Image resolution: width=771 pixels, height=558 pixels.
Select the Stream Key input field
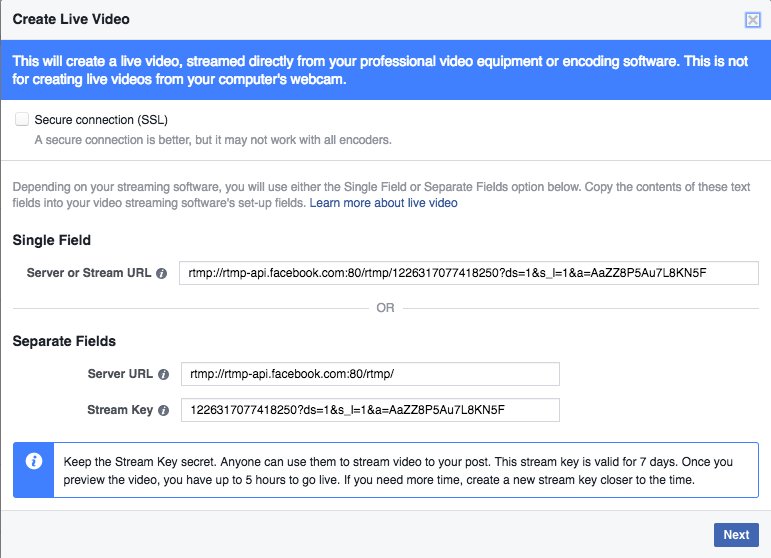point(369,410)
